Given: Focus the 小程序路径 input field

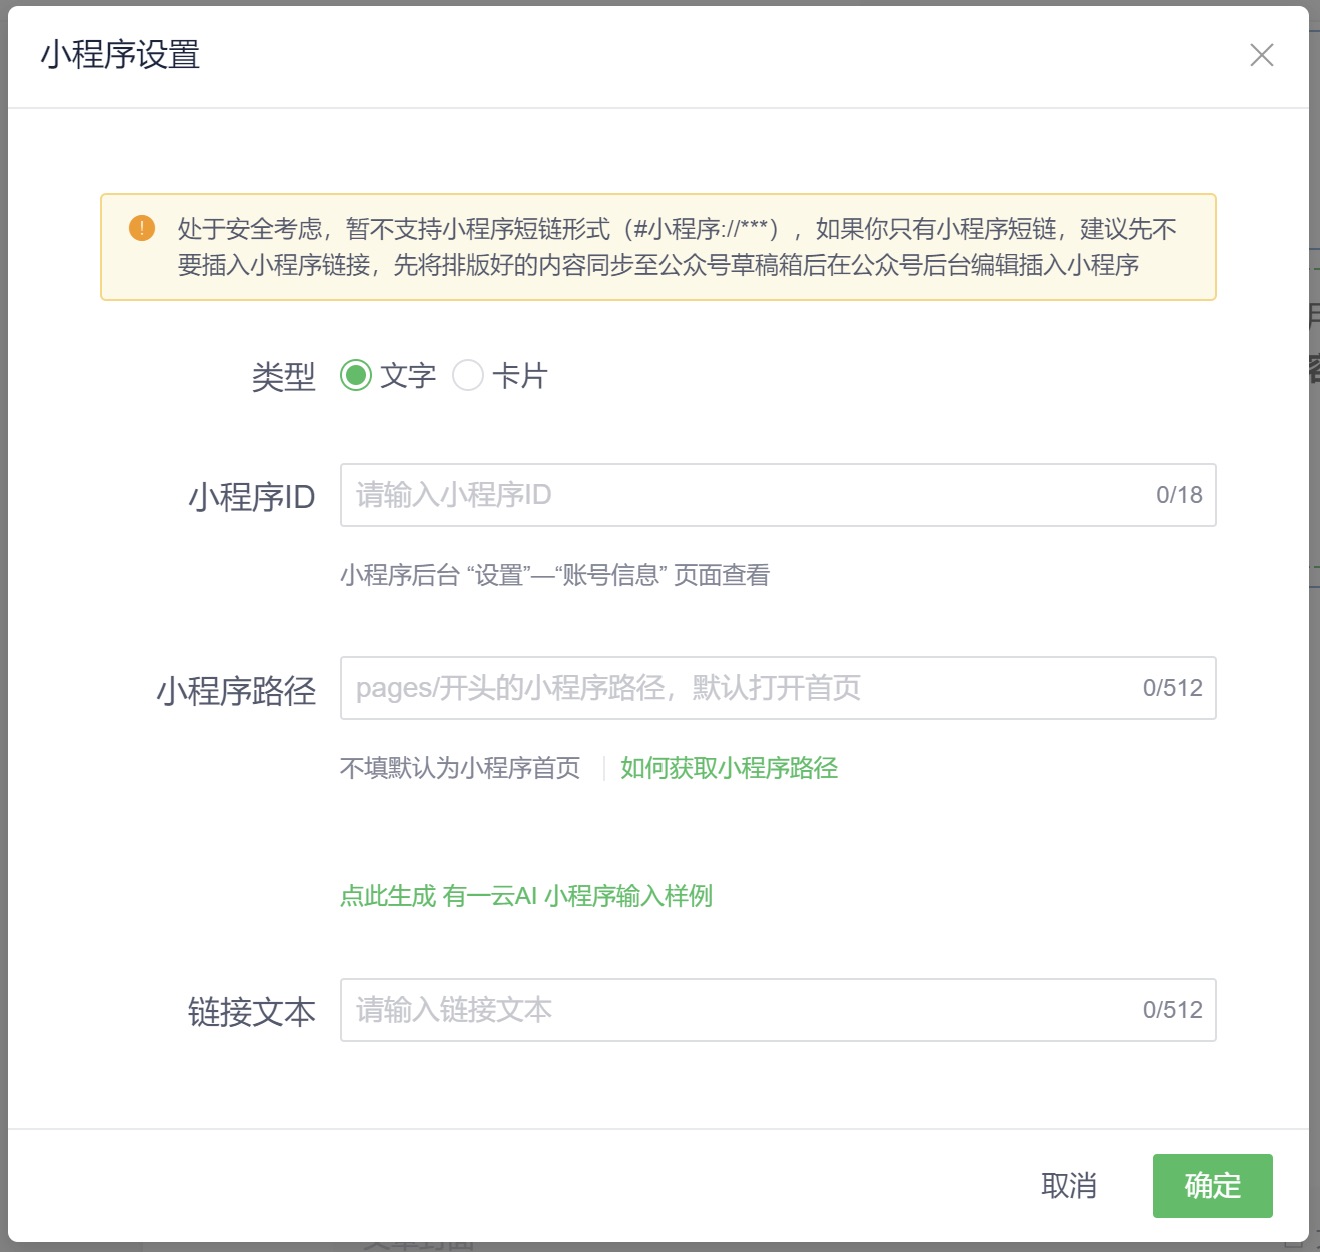Looking at the screenshot, I should click(778, 688).
